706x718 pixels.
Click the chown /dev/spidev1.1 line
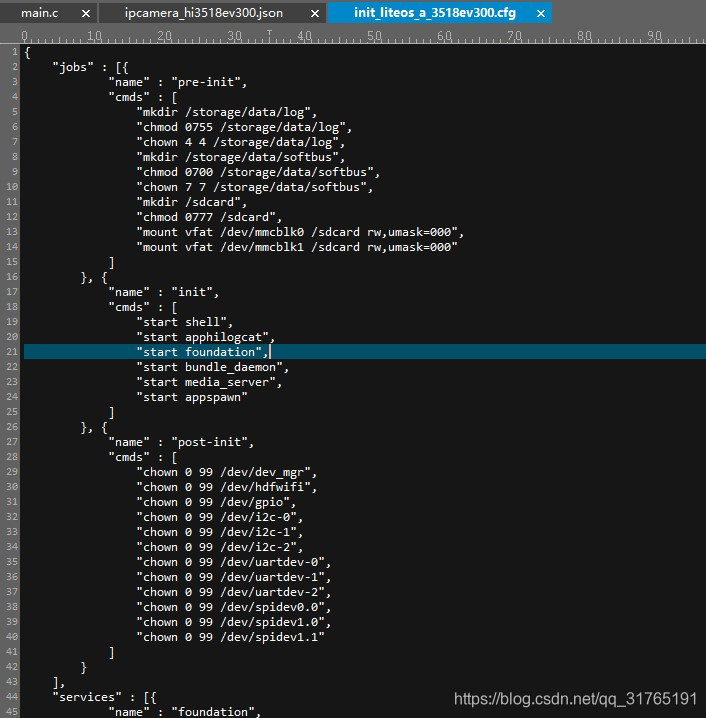click(230, 637)
